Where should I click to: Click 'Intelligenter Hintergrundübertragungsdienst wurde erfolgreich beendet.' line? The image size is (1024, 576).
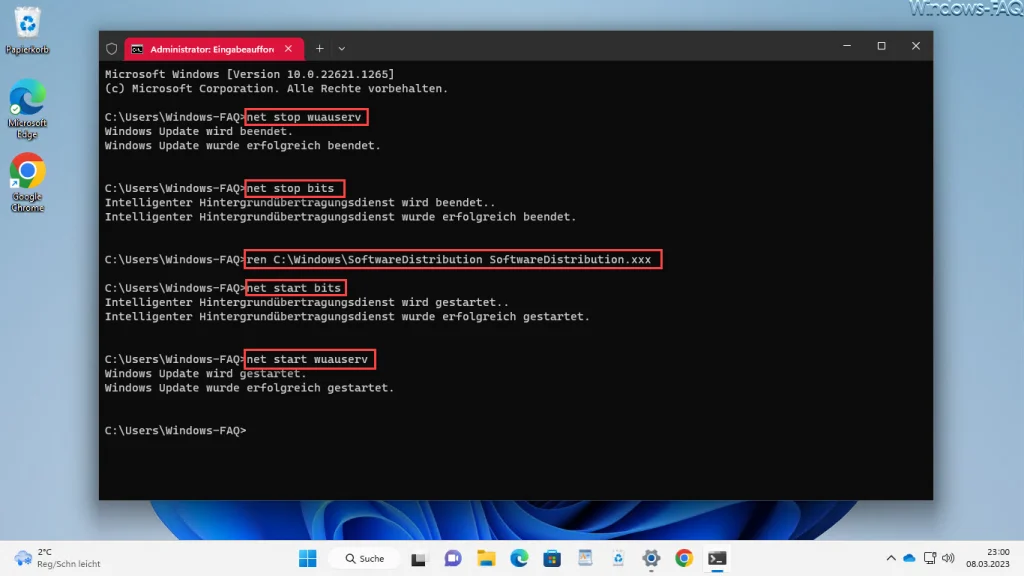[340, 217]
